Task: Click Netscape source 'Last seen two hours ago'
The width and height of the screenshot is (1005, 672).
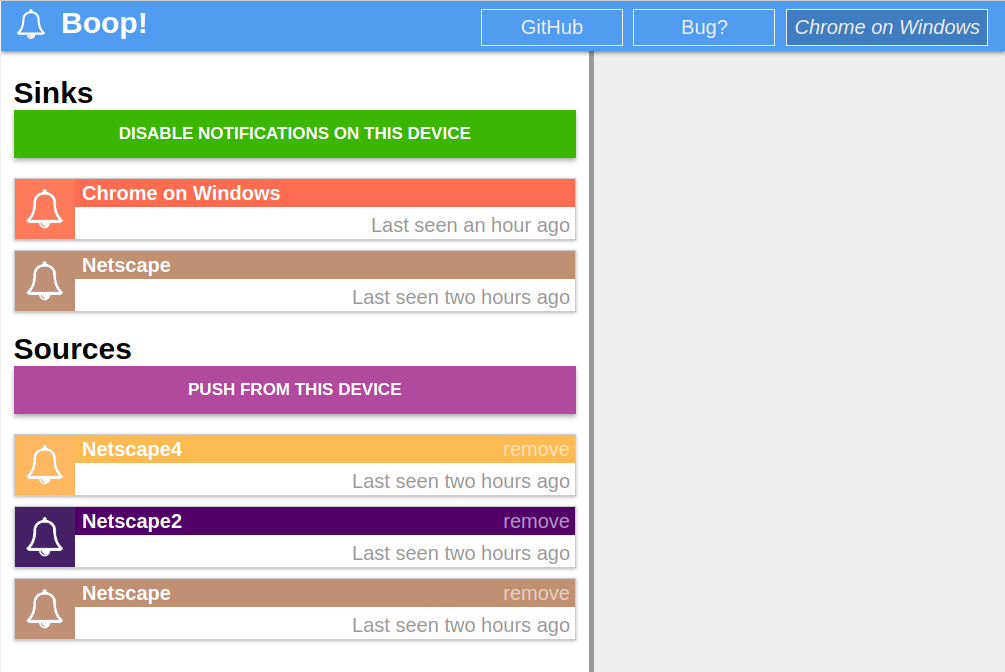Action: click(461, 625)
